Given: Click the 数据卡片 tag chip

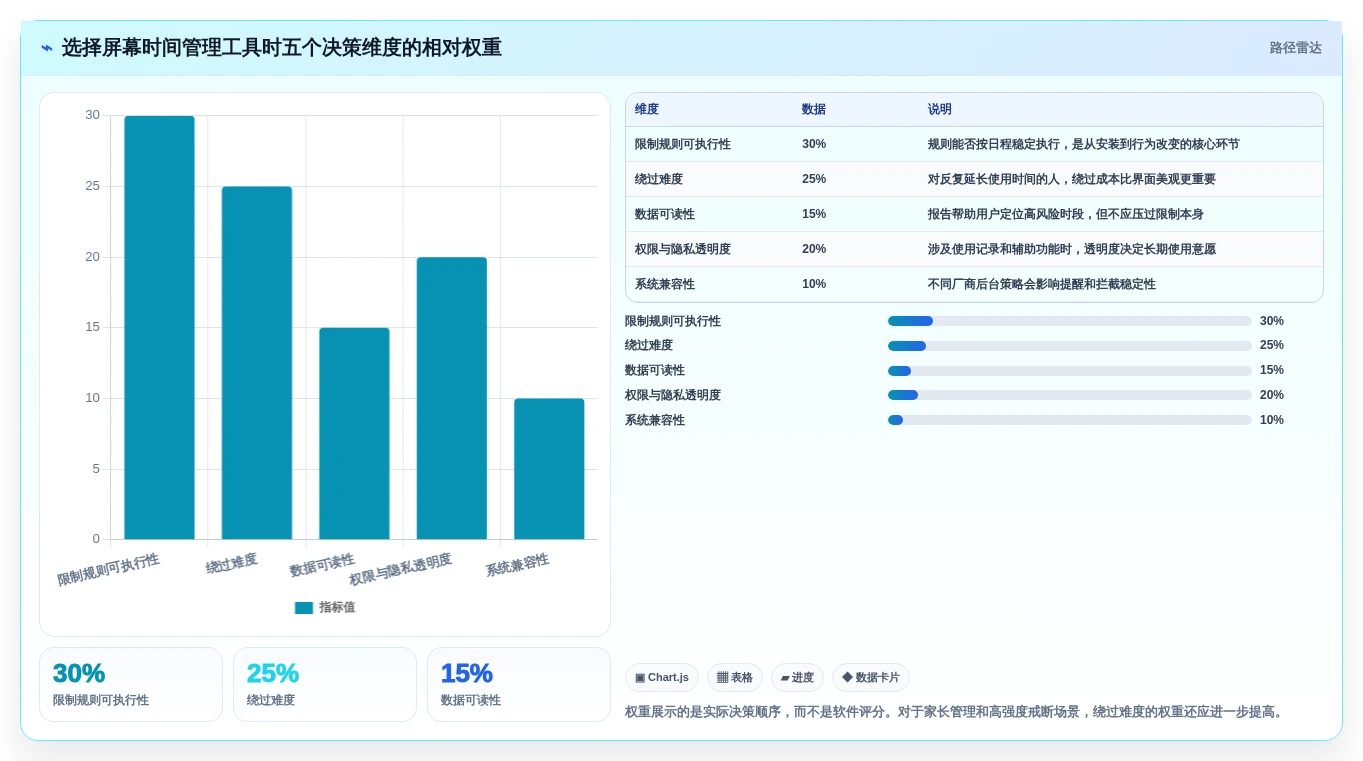Looking at the screenshot, I should pyautogui.click(x=871, y=678).
